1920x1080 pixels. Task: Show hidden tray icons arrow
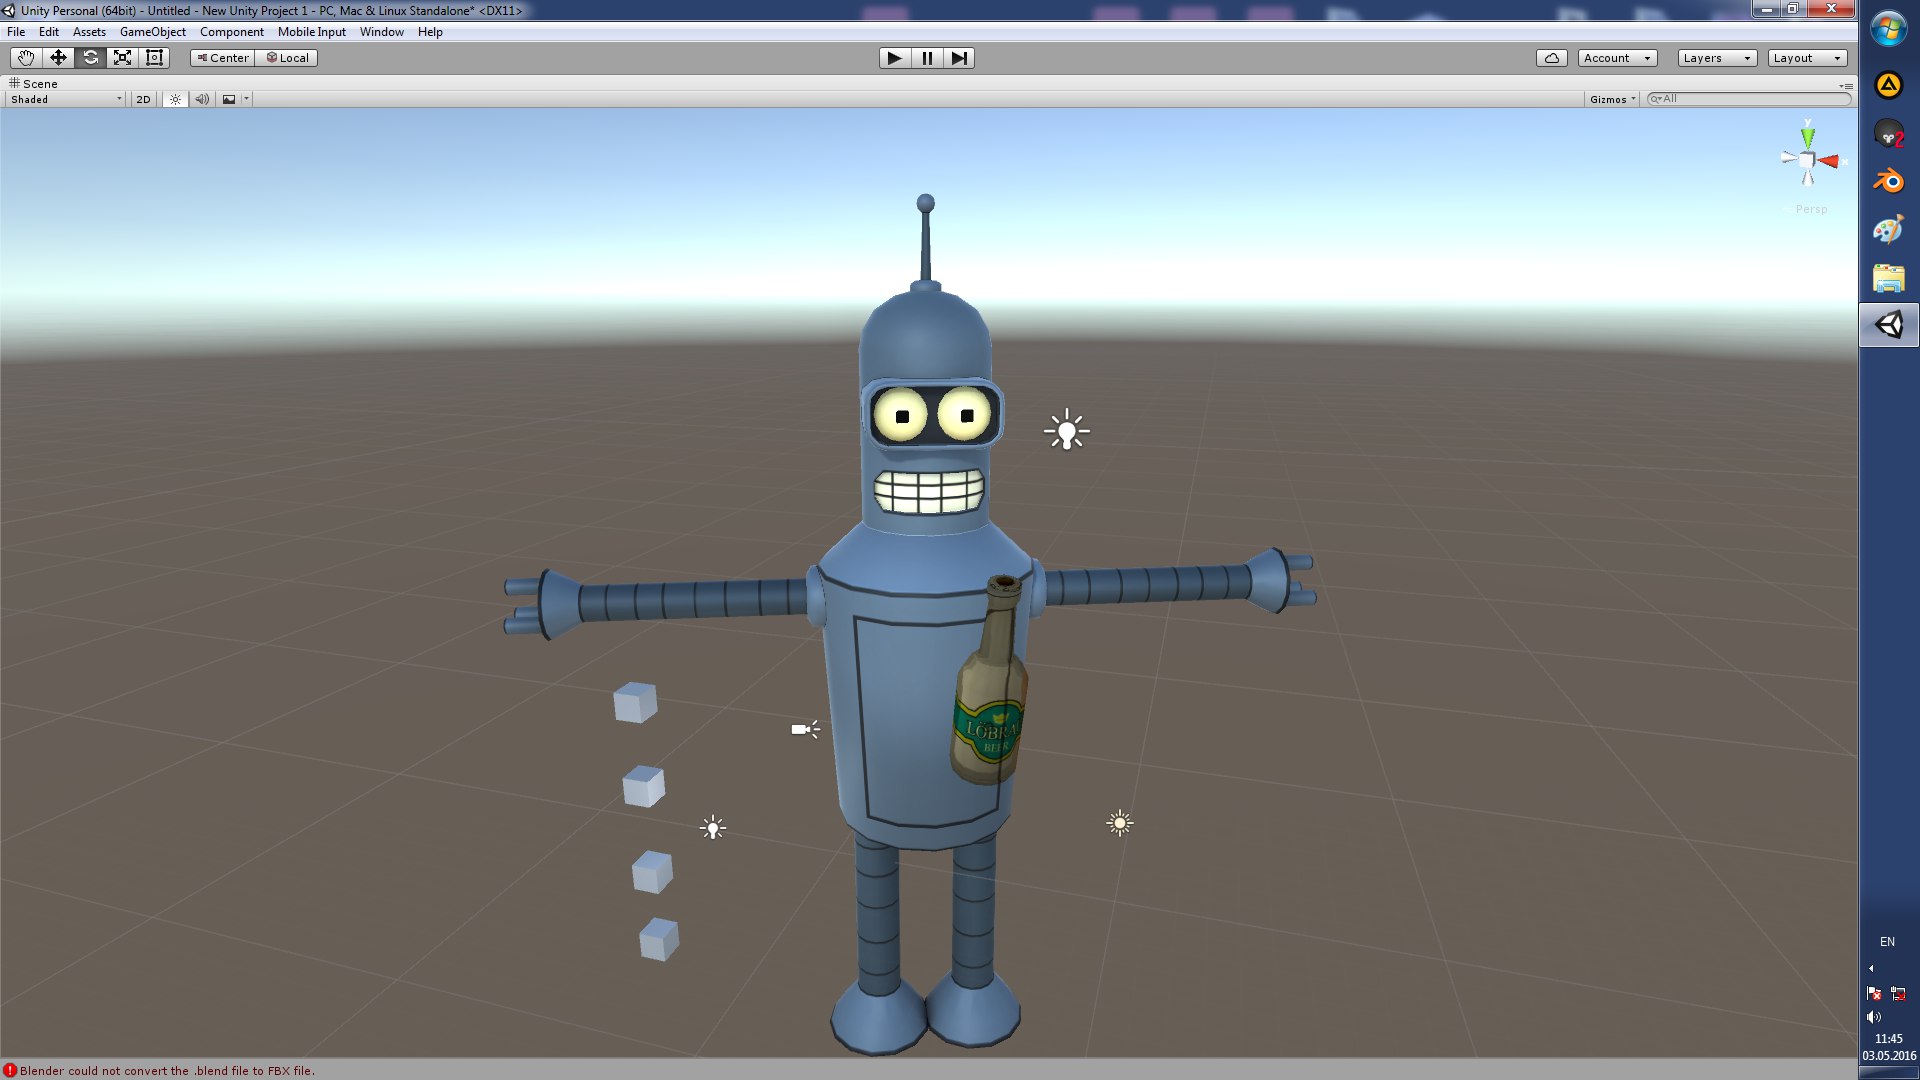pos(1871,968)
